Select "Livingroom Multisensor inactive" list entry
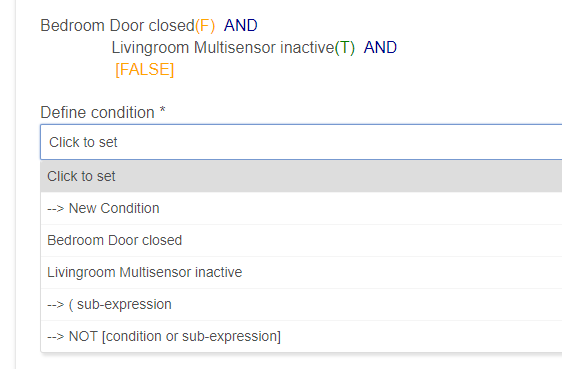Viewport: 562px width, 369px height. coord(301,272)
